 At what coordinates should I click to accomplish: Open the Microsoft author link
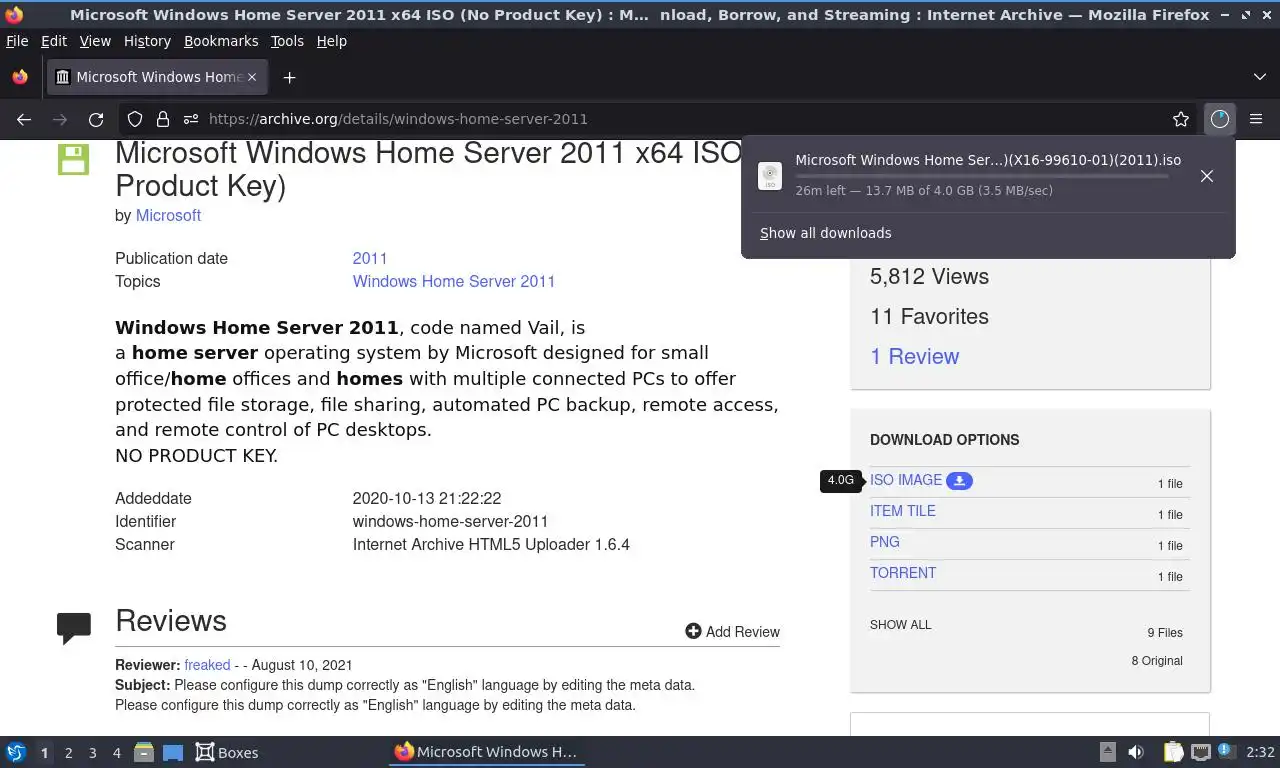pyautogui.click(x=168, y=215)
